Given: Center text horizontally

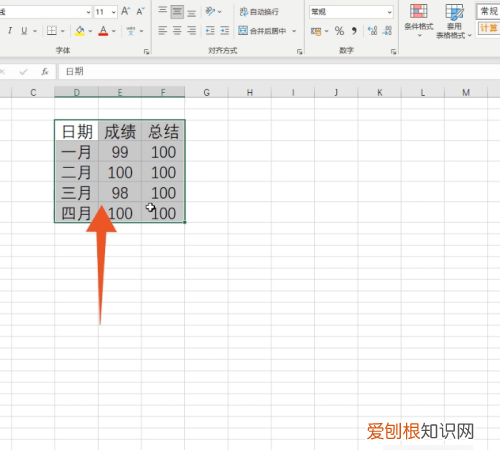Looking at the screenshot, I should [x=177, y=31].
